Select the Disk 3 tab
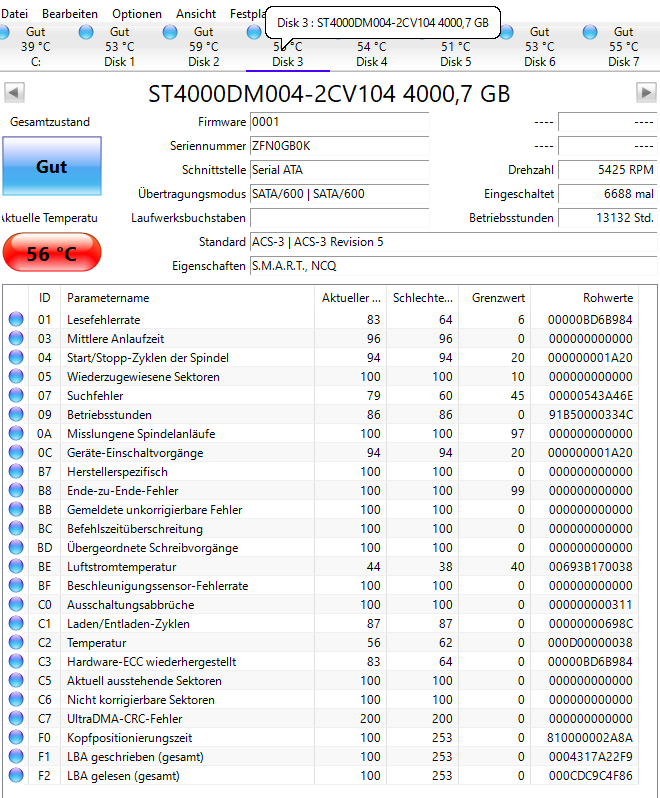 [x=288, y=47]
